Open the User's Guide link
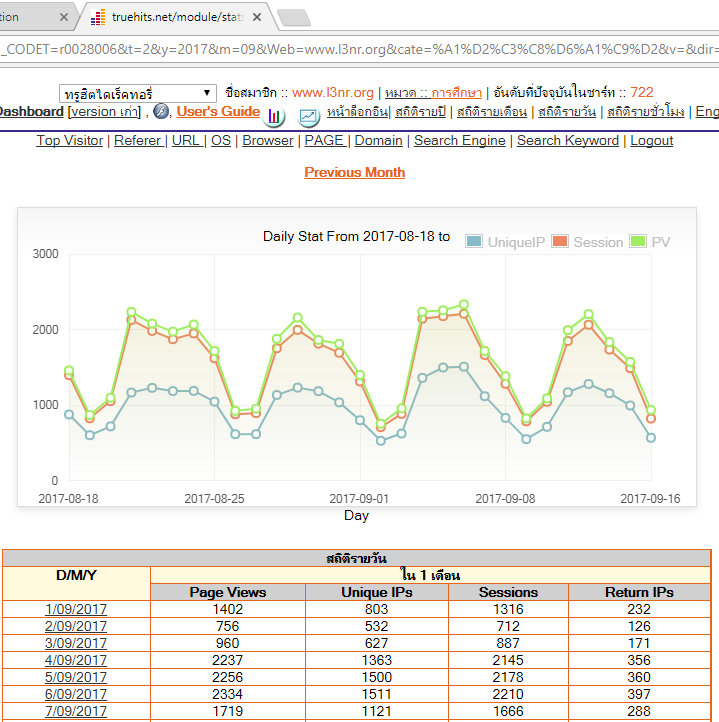Screen dimensions: 719x722 (x=218, y=111)
